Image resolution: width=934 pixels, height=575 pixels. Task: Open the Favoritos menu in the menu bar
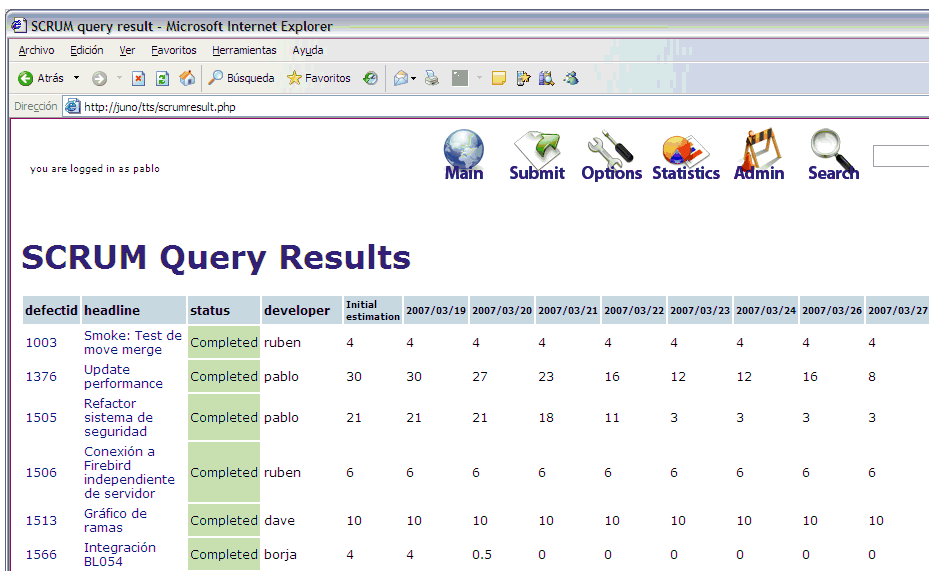pyautogui.click(x=174, y=50)
